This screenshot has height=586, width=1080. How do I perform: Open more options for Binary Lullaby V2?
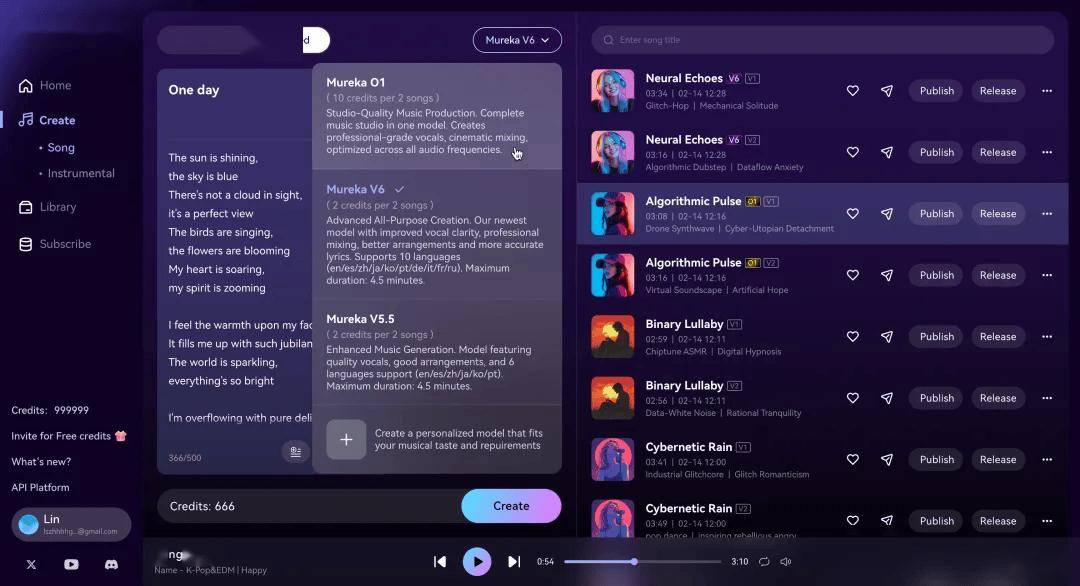pyautogui.click(x=1047, y=398)
